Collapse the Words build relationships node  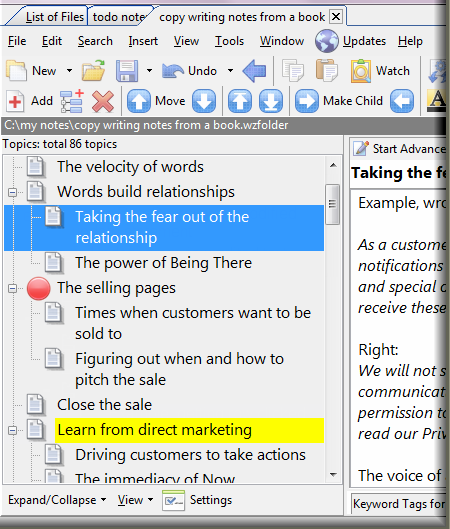pos(12,192)
